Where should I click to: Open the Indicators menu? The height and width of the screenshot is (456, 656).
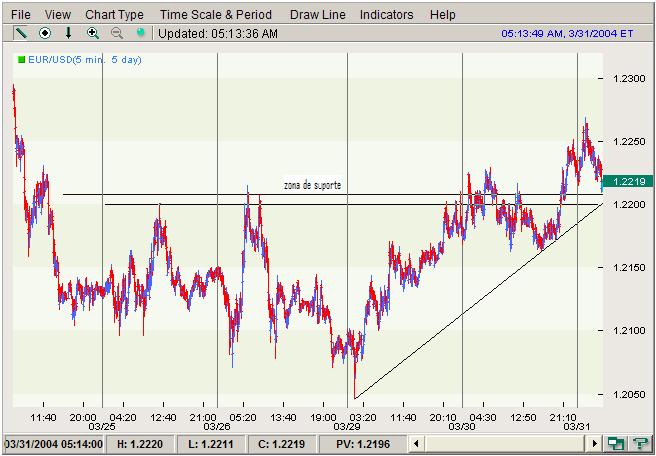tap(387, 15)
